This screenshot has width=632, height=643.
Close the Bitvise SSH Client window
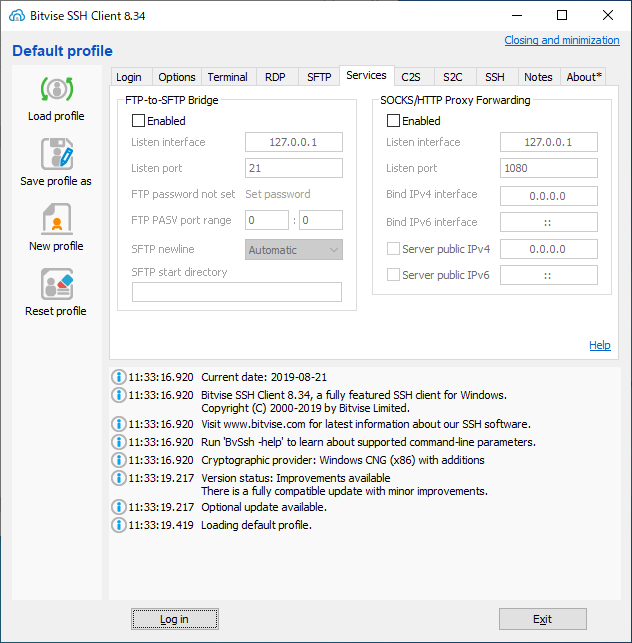point(608,16)
